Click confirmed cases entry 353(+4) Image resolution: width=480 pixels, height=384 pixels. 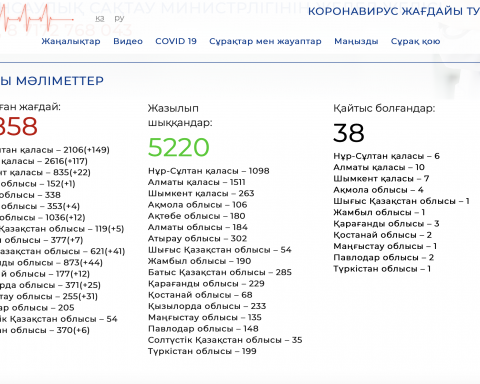pos(63,206)
